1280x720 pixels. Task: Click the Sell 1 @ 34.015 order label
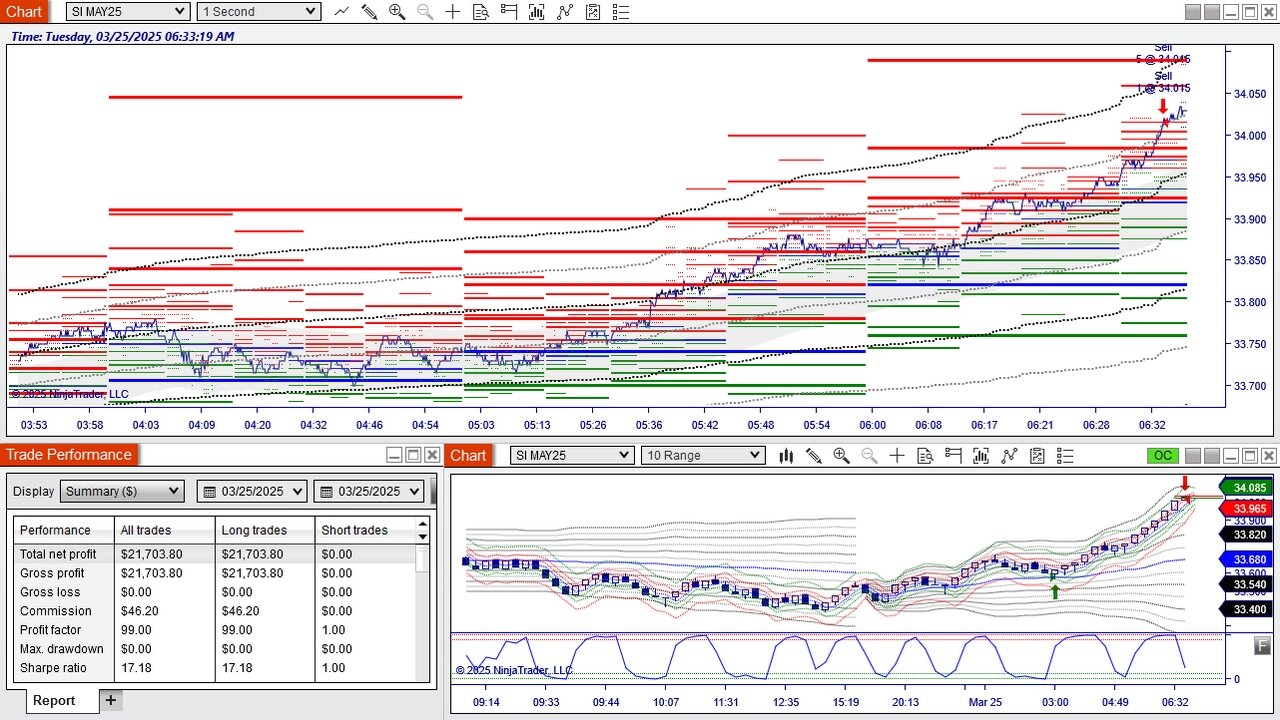point(1163,82)
